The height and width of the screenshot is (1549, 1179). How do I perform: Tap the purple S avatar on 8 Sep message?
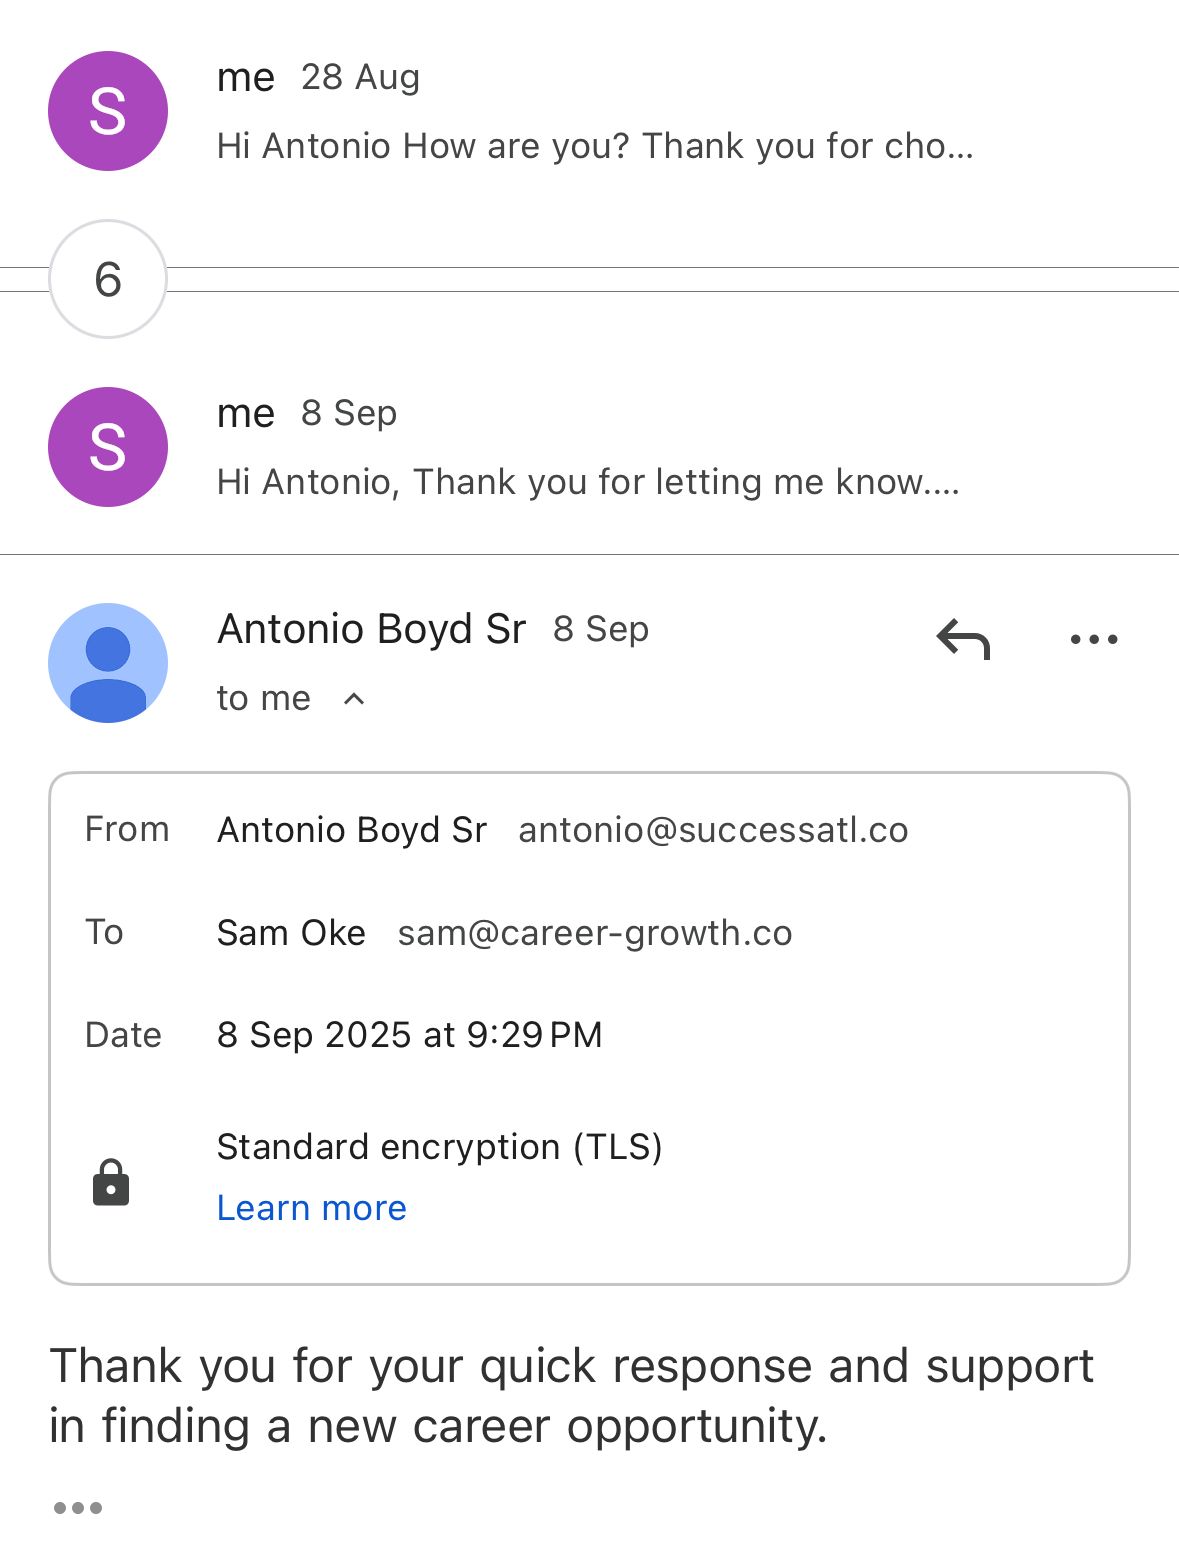(x=108, y=447)
